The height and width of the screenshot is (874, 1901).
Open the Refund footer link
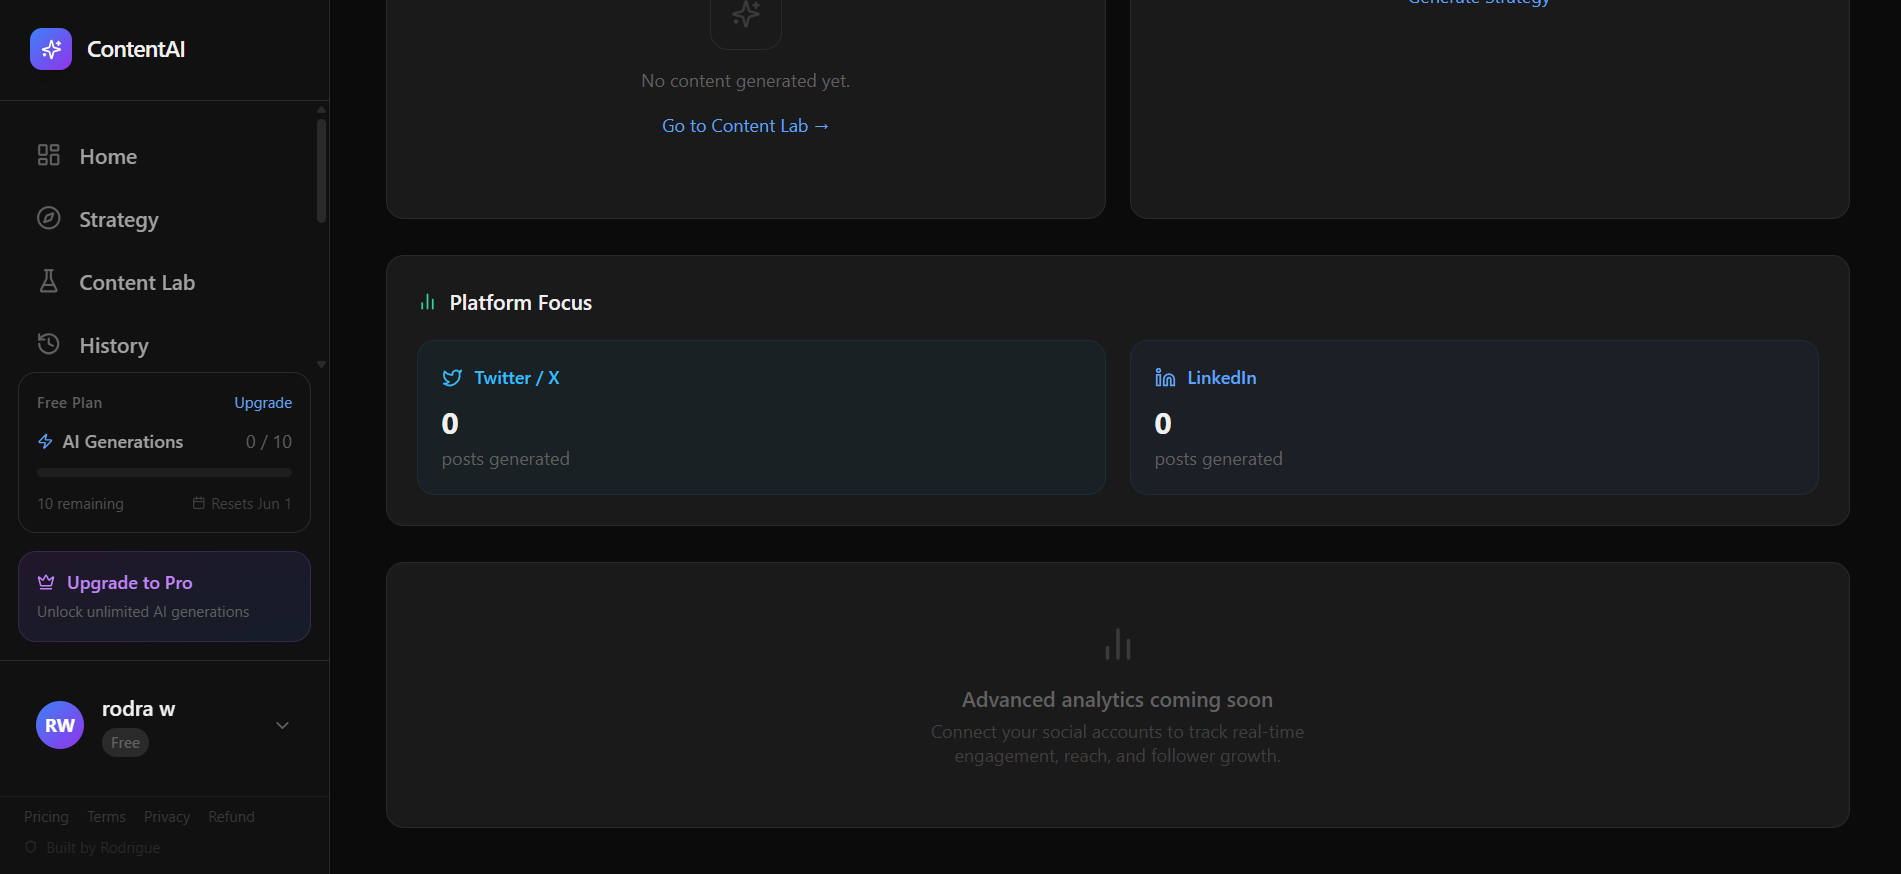(231, 816)
